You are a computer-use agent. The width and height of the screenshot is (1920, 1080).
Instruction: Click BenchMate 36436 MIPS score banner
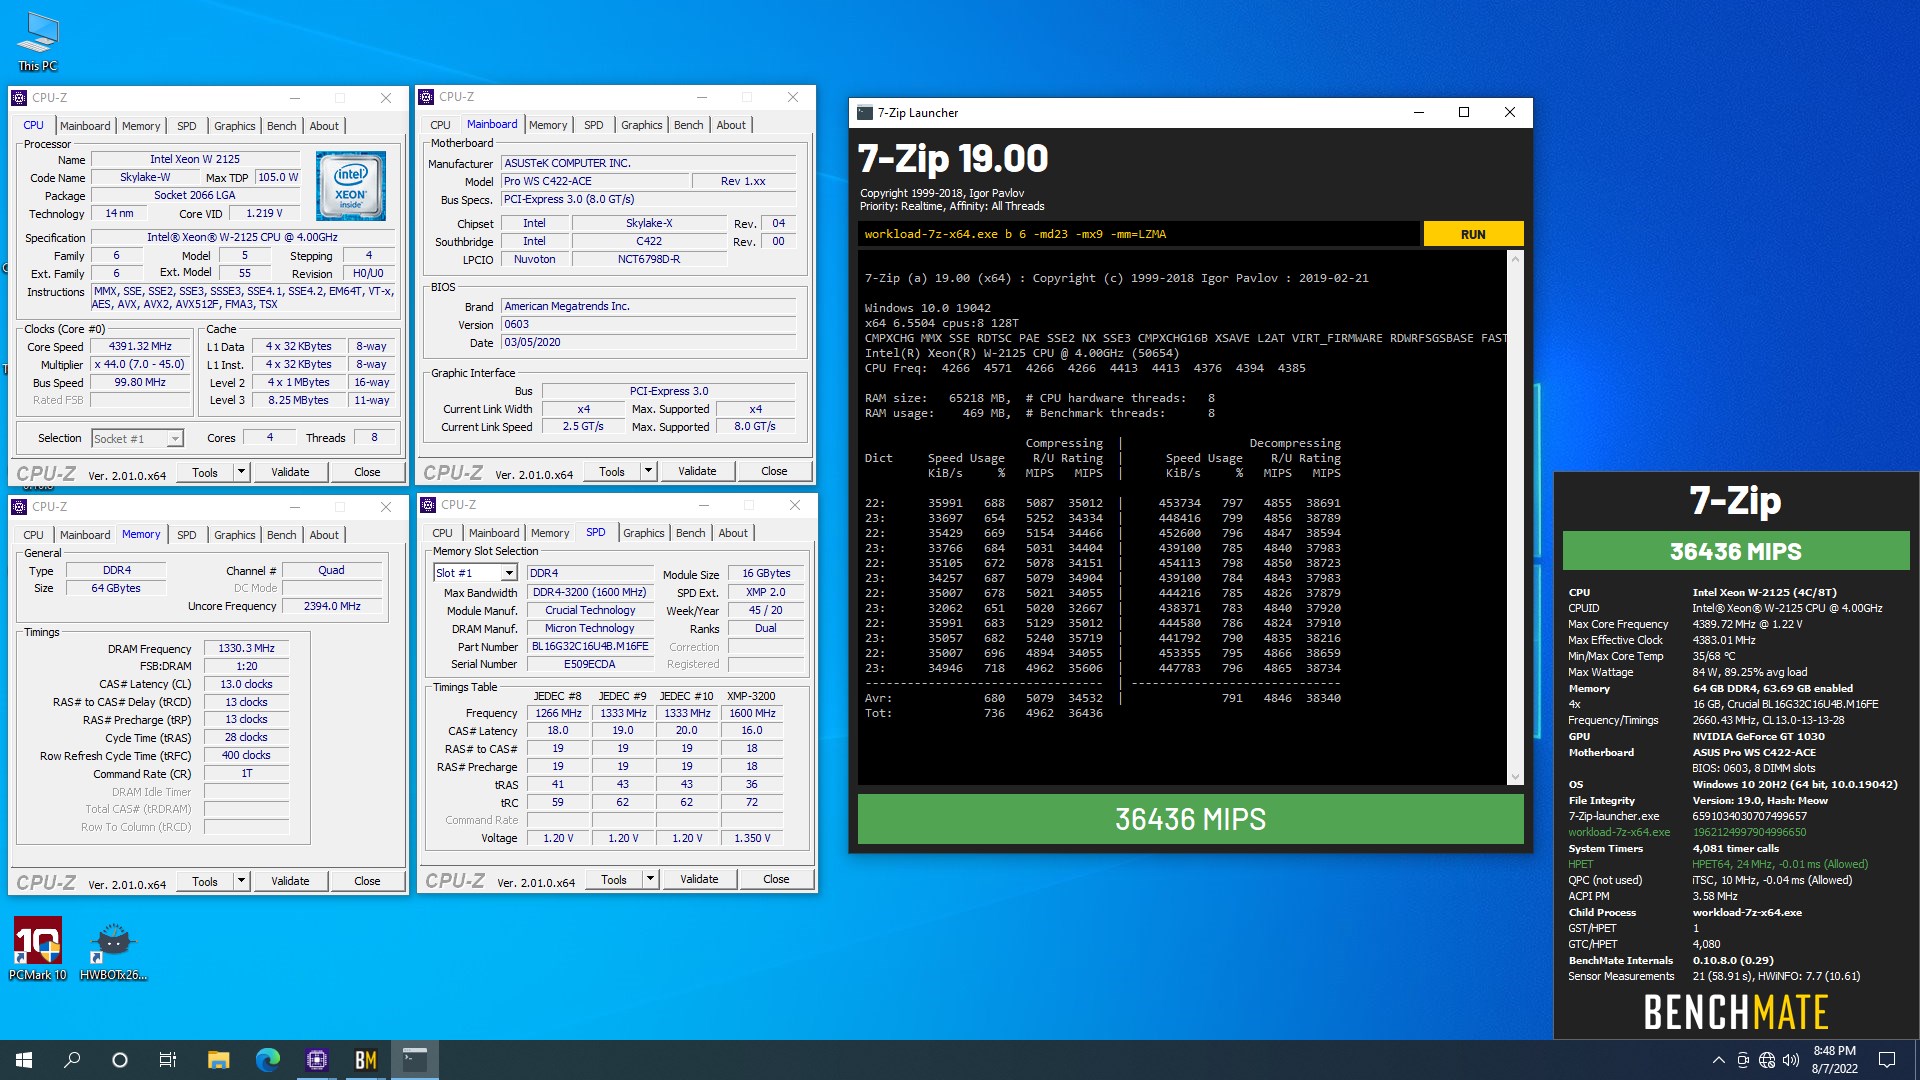point(1736,551)
